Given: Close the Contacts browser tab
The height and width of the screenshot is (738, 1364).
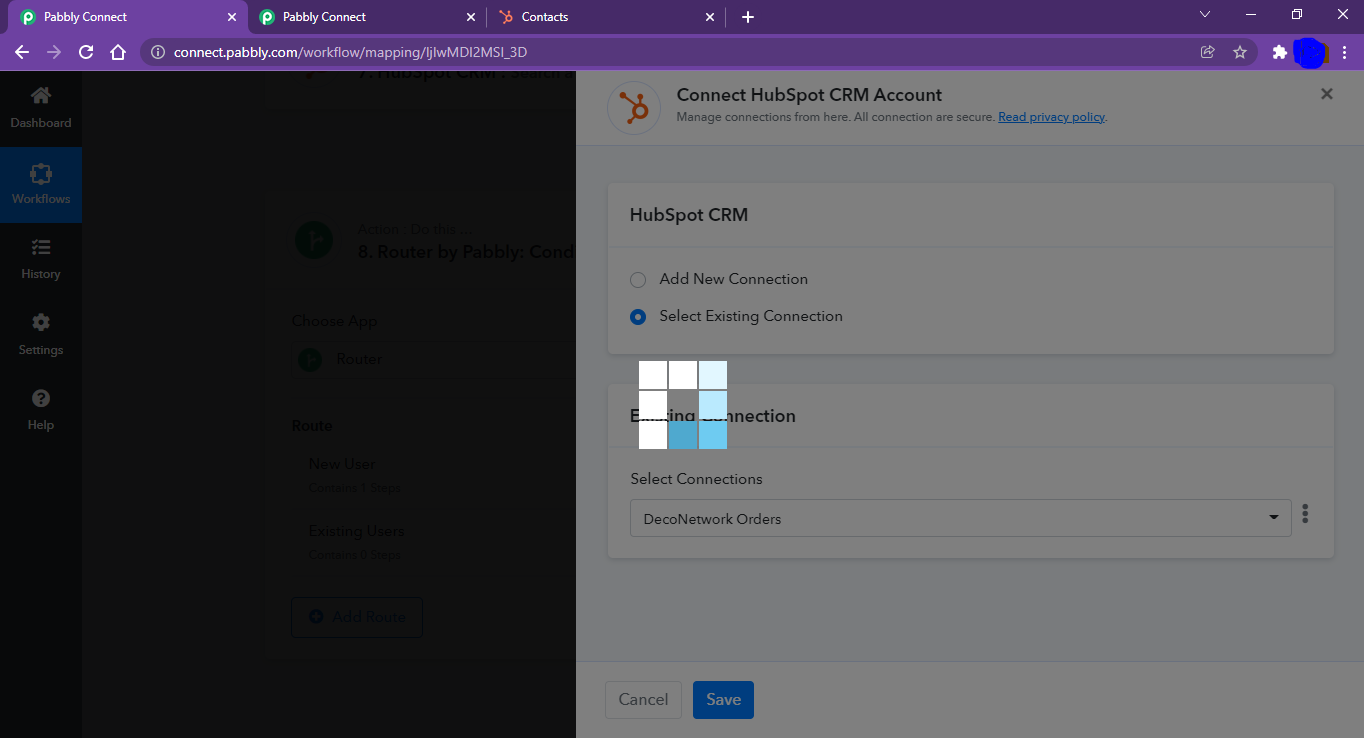Looking at the screenshot, I should click(x=710, y=17).
